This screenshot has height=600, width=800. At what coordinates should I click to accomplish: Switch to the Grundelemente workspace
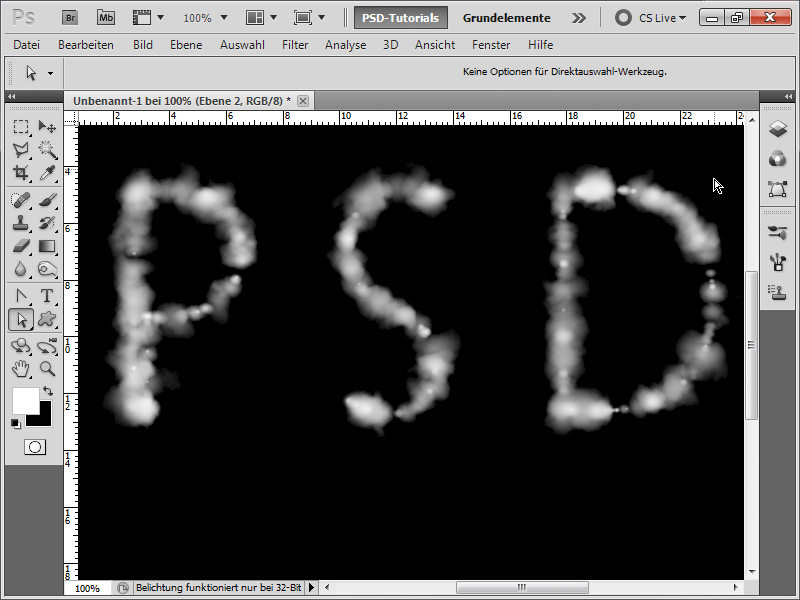tap(507, 18)
